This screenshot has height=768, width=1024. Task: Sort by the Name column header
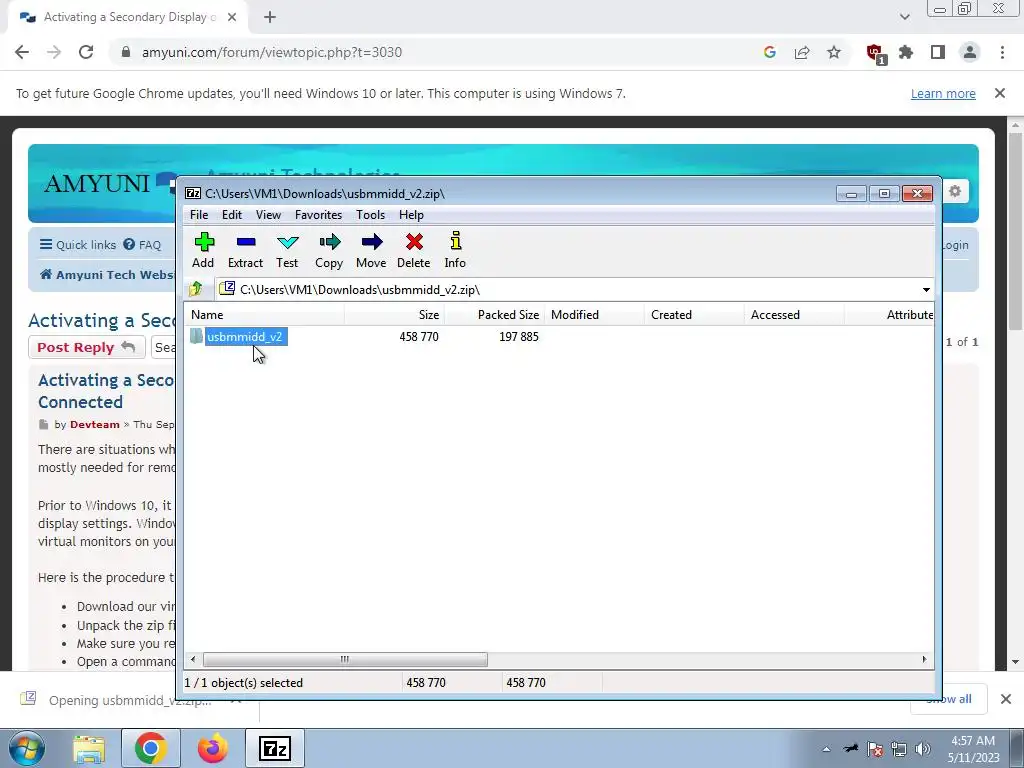pyautogui.click(x=264, y=315)
